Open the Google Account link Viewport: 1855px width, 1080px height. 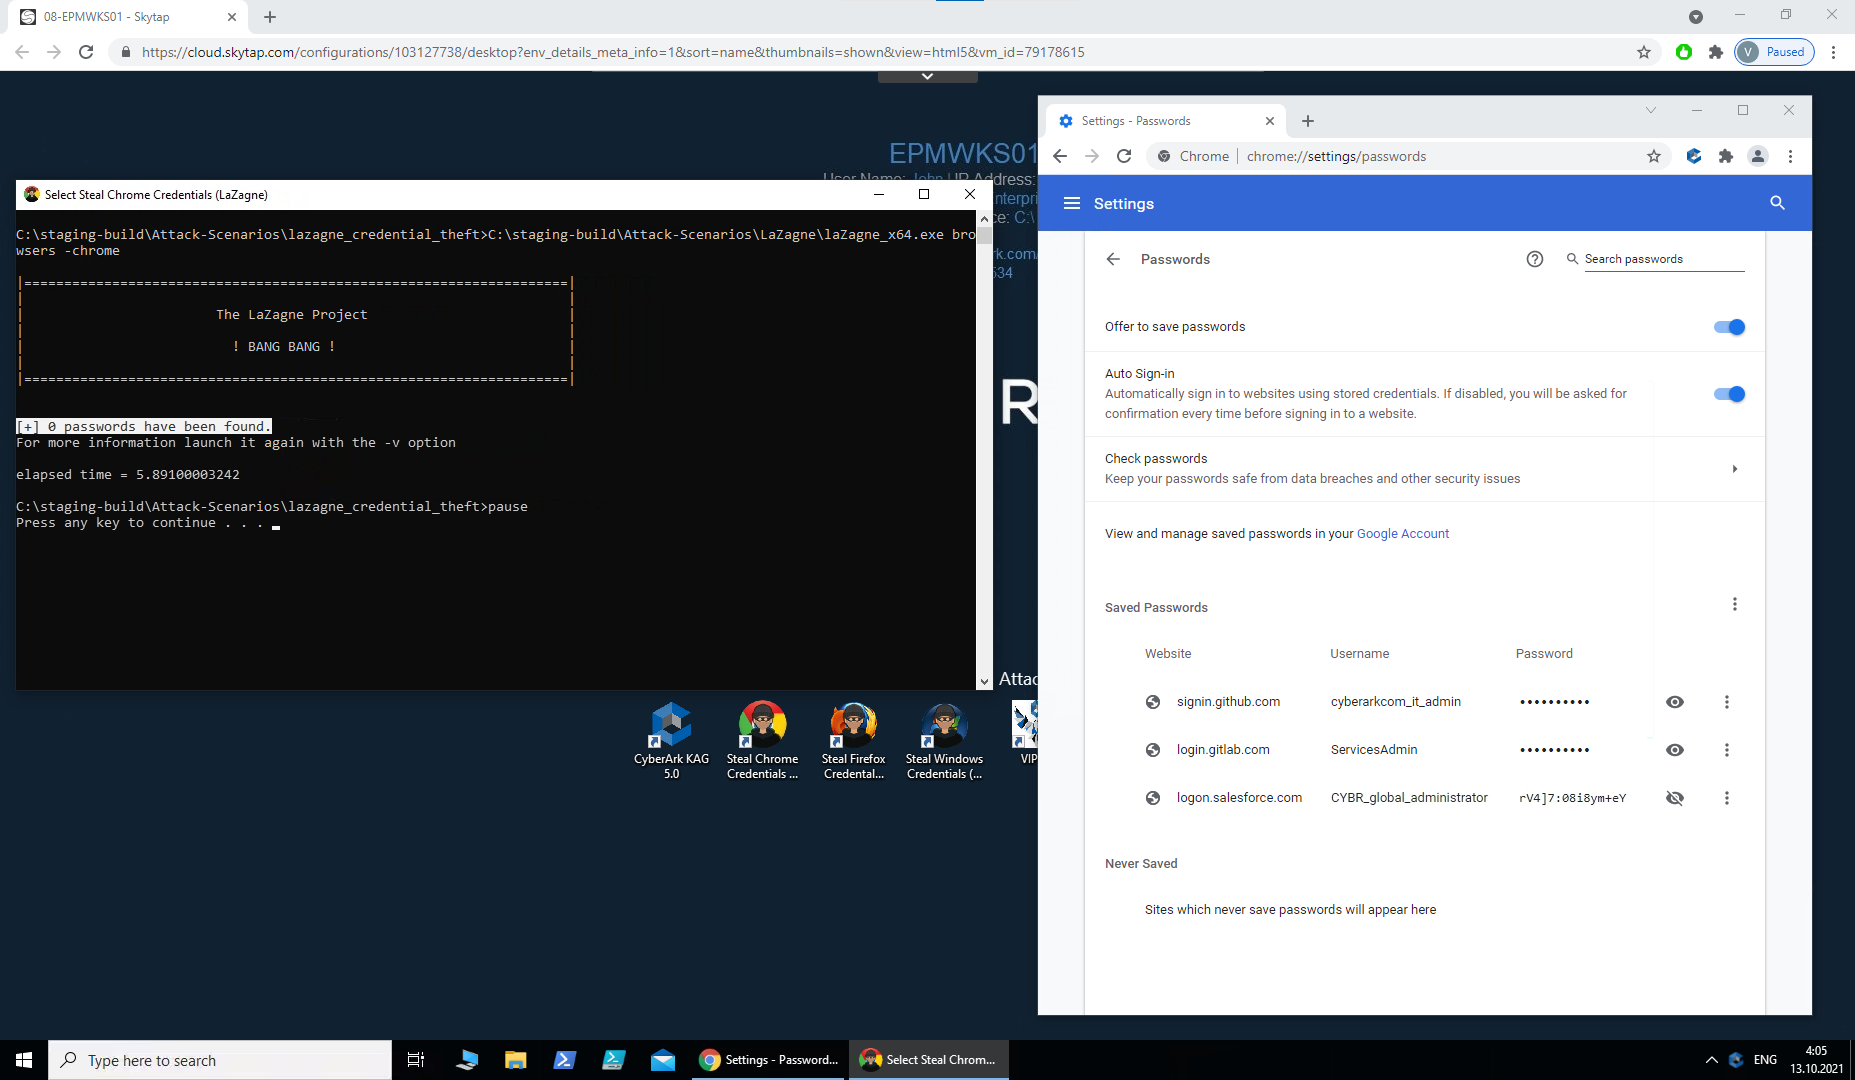[x=1403, y=534]
